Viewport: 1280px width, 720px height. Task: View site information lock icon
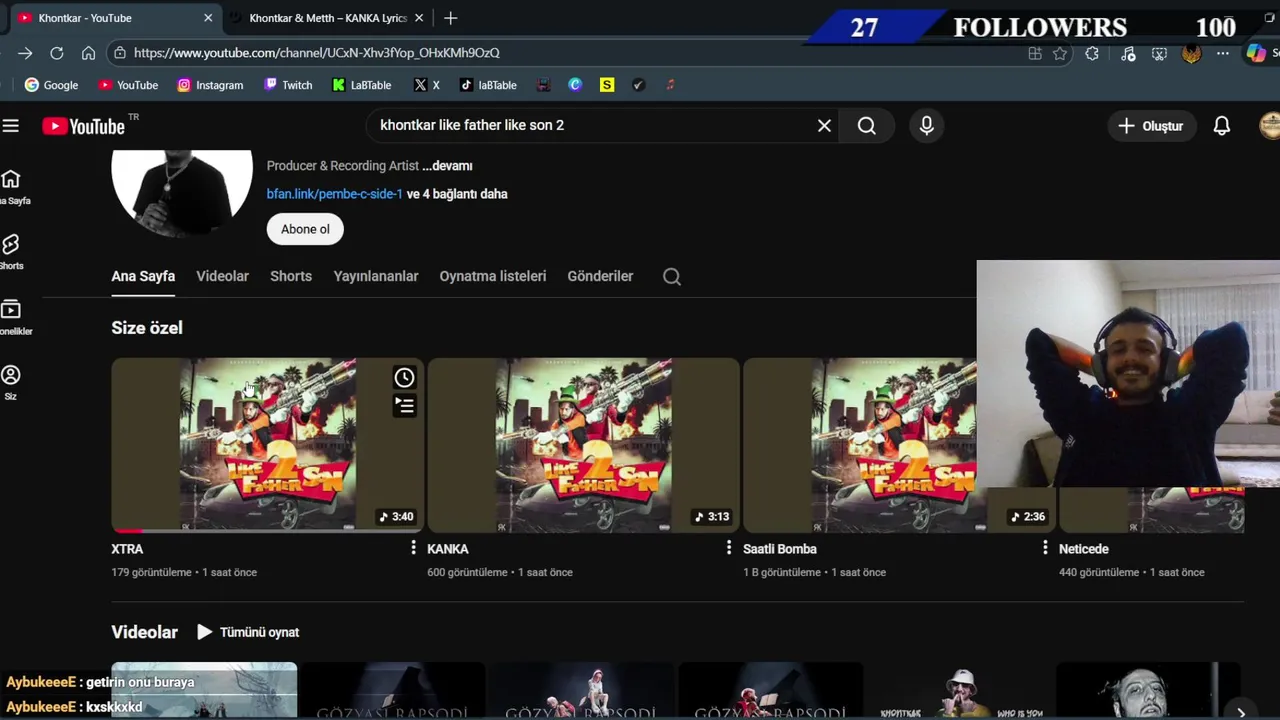tap(120, 53)
